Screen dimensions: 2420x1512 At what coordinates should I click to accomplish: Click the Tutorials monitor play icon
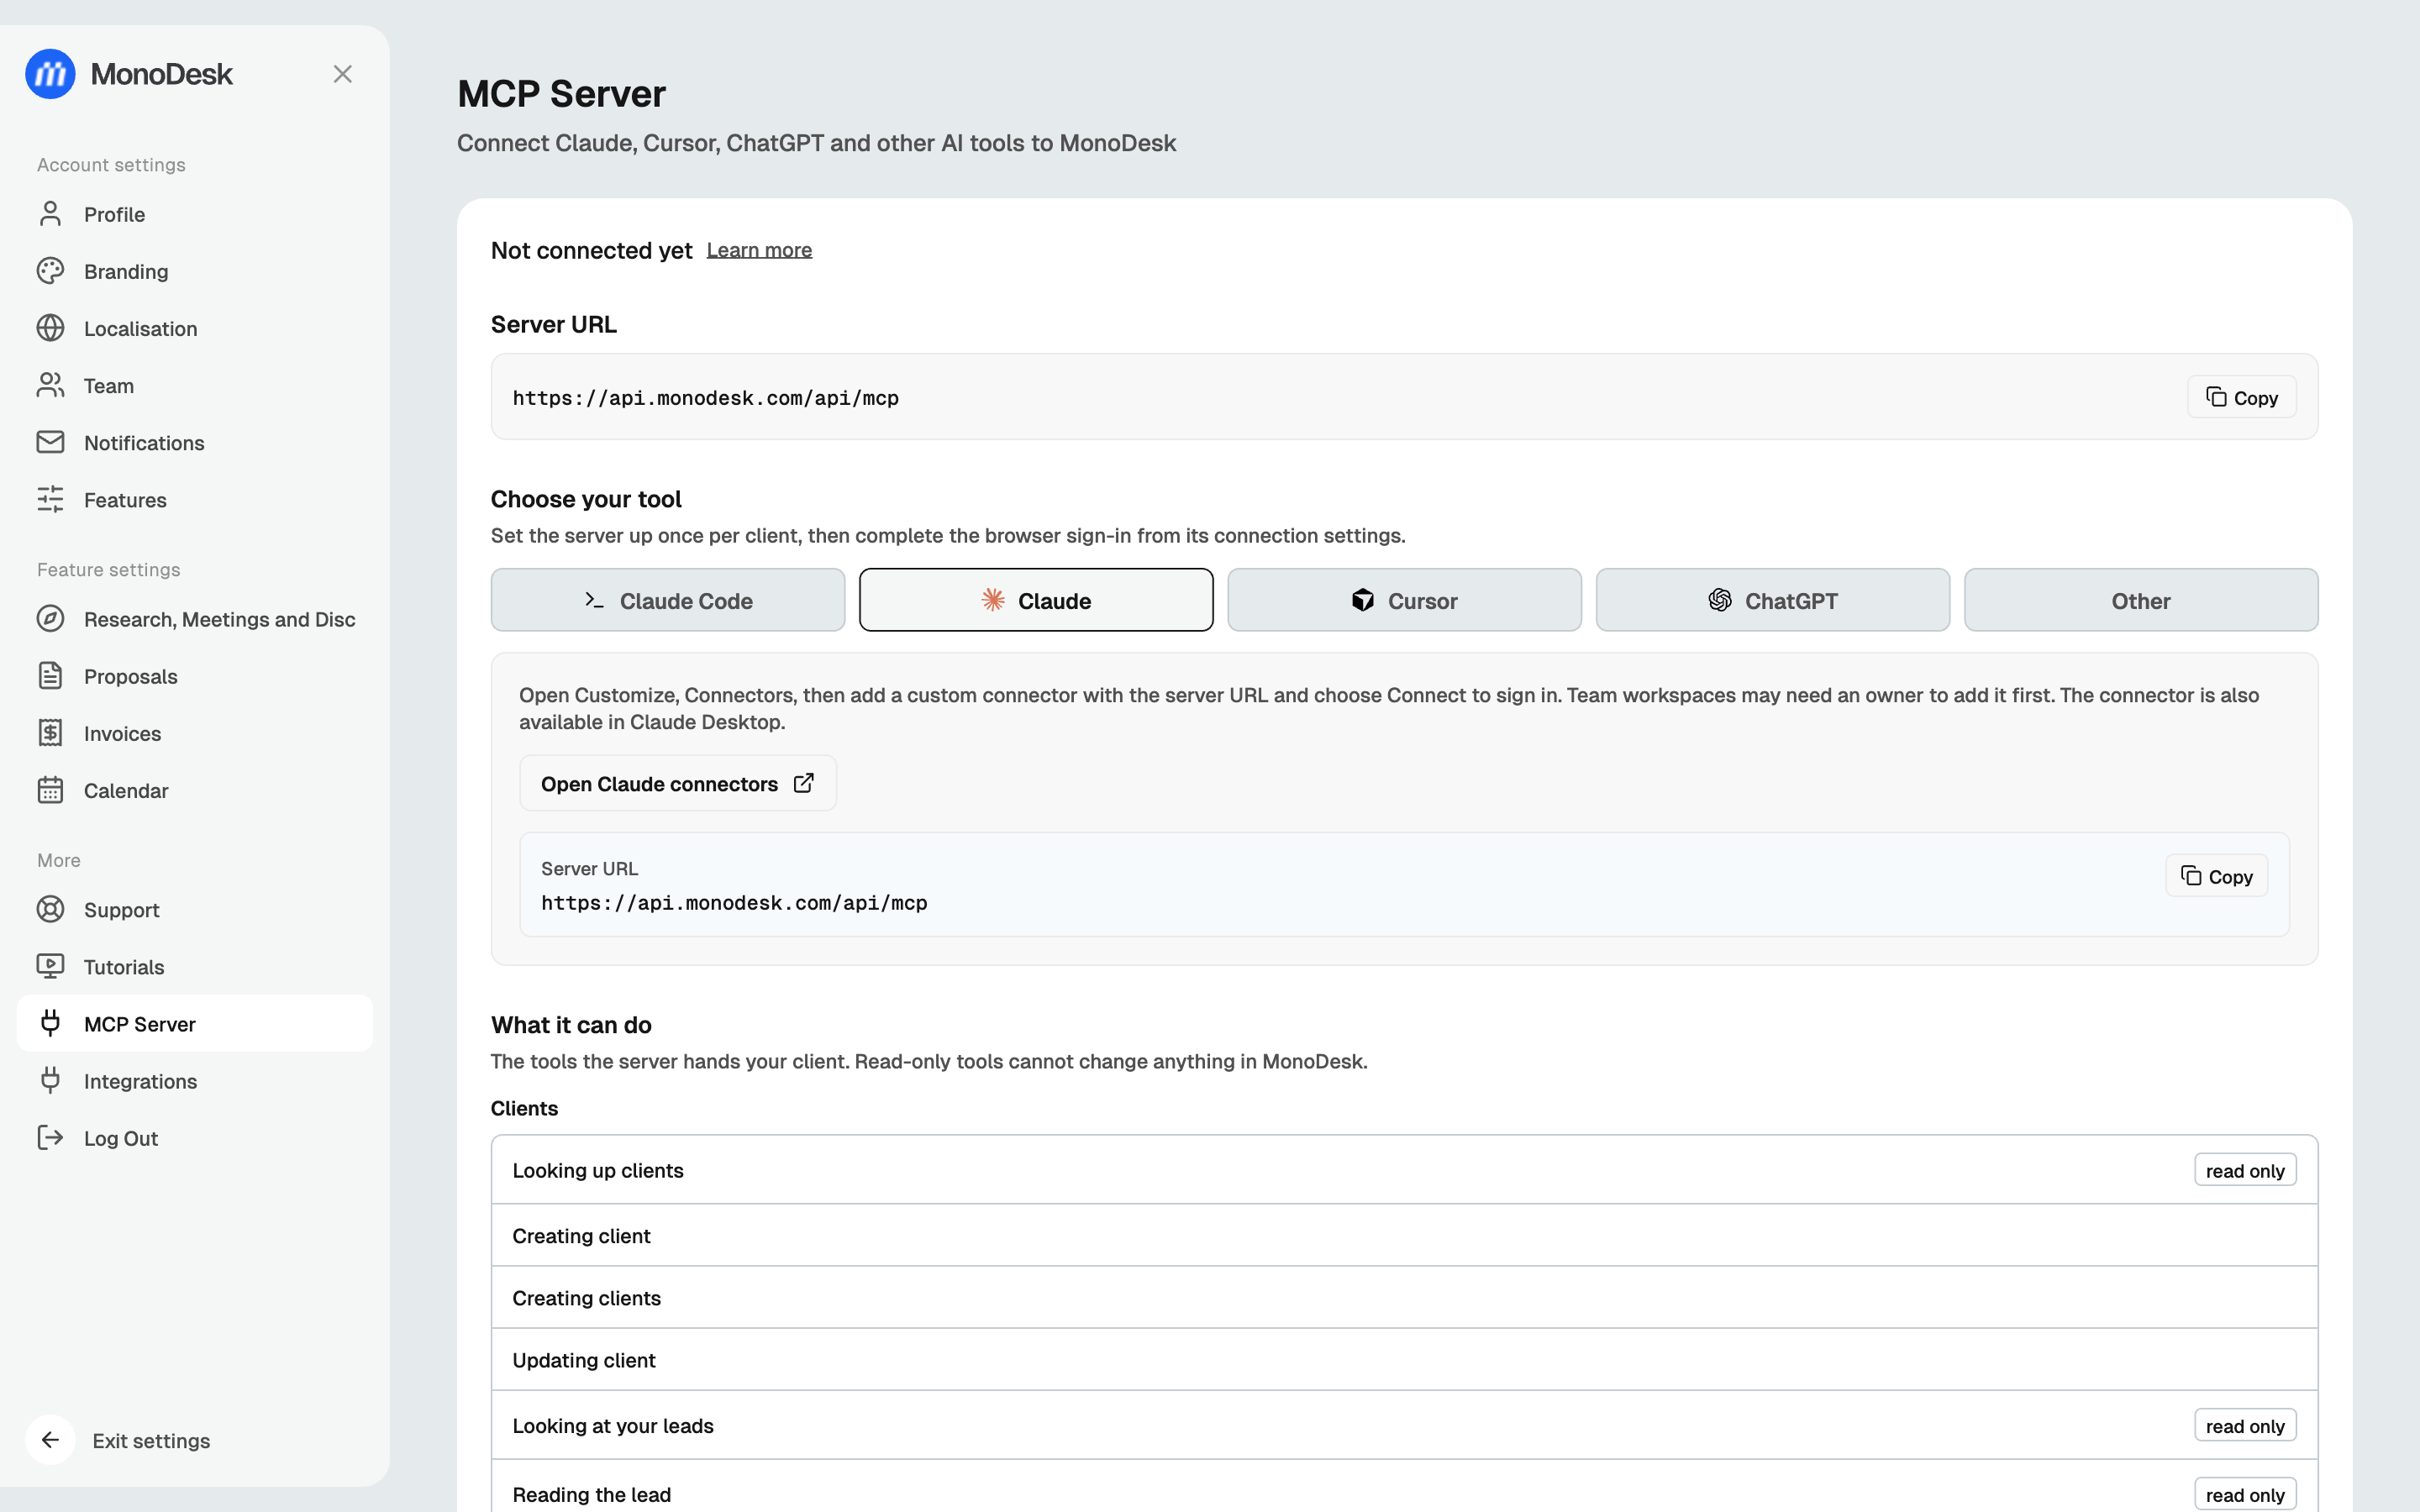click(x=50, y=966)
